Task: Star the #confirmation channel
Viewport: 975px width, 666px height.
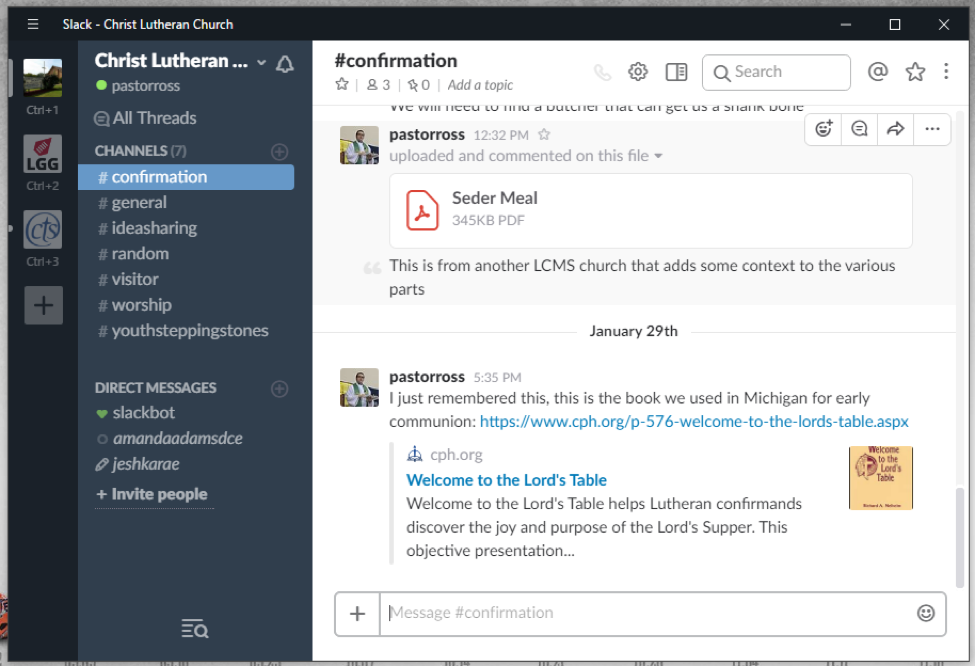Action: coord(341,85)
